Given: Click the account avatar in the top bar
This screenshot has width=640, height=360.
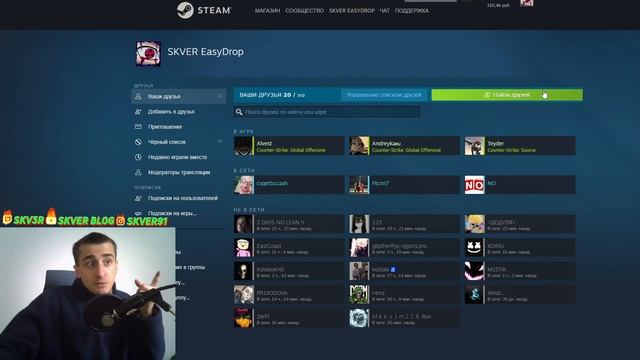Looking at the screenshot, I should (x=527, y=3).
